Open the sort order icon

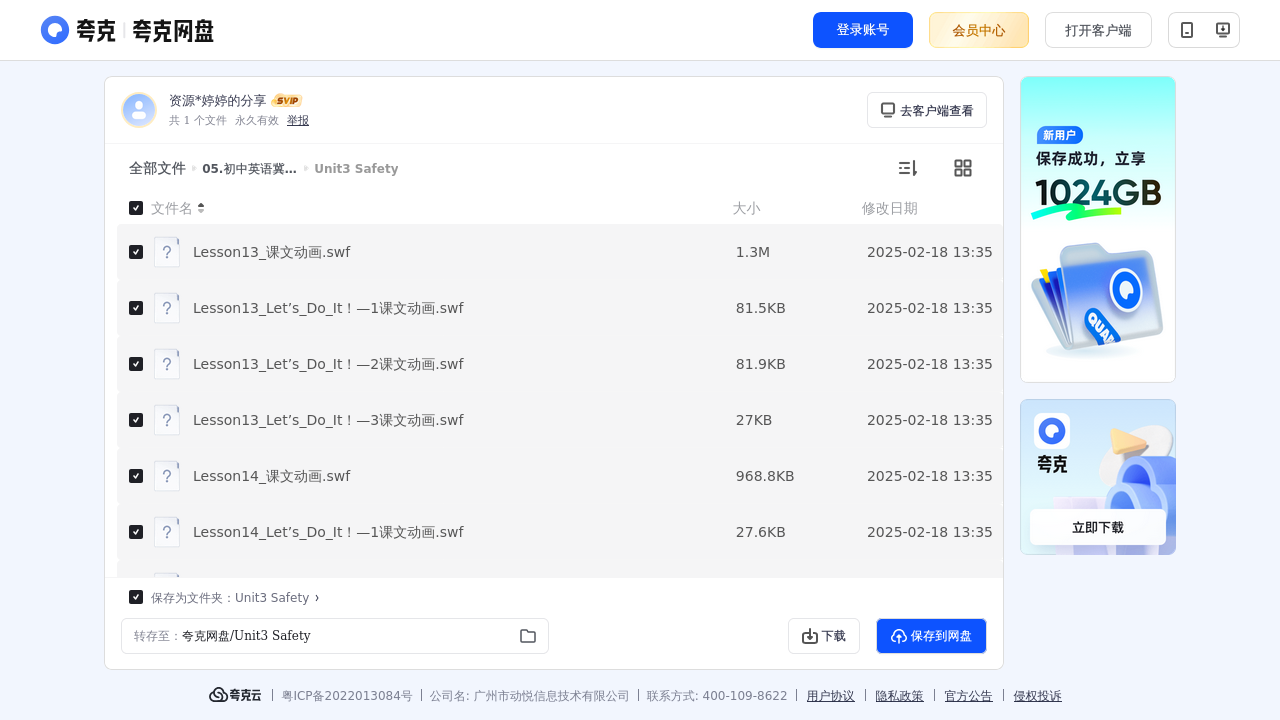[907, 168]
